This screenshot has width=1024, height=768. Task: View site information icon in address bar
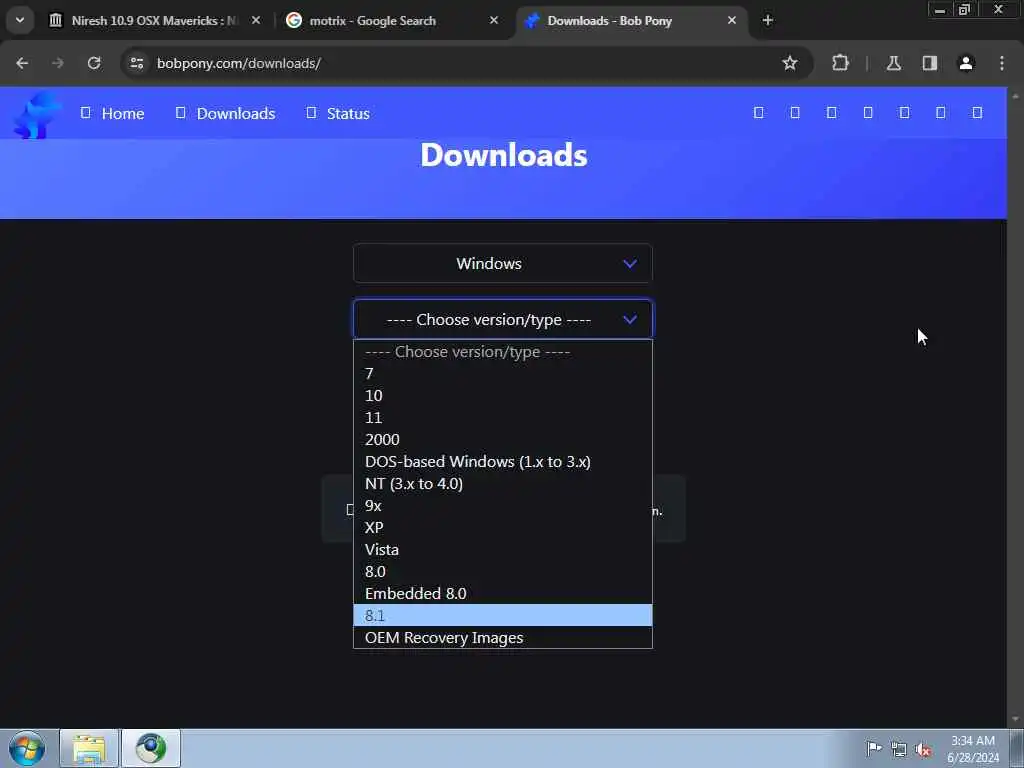click(x=136, y=63)
